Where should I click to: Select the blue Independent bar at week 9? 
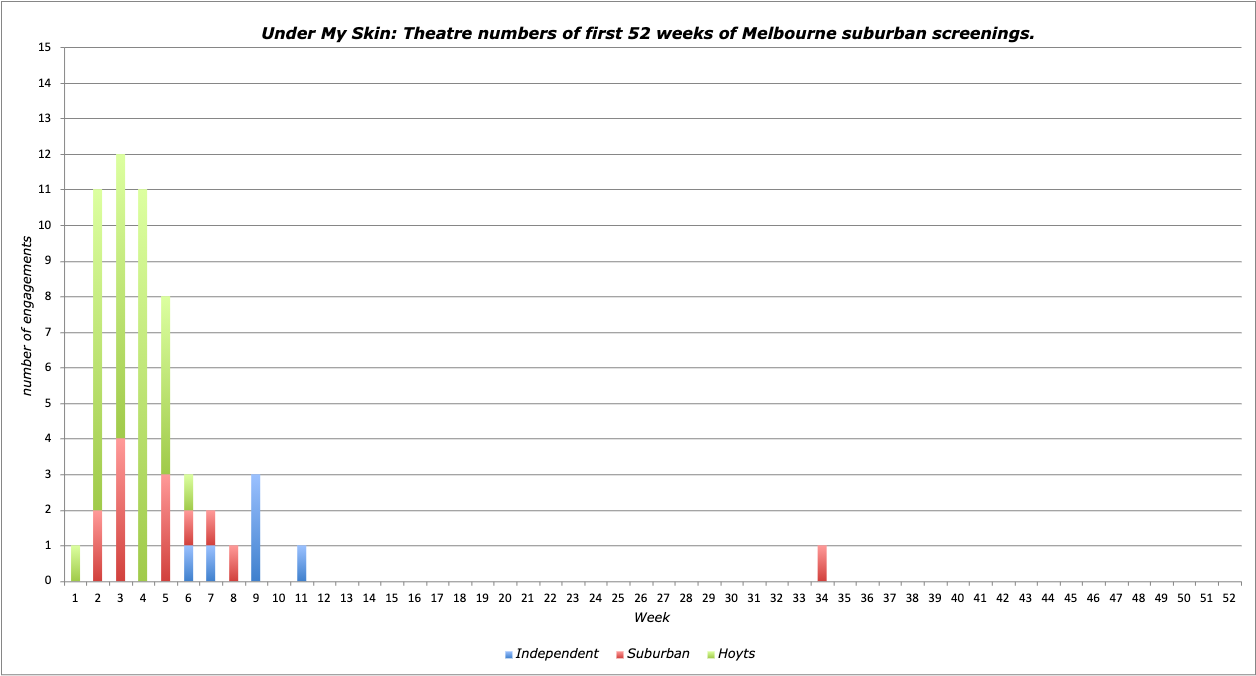(x=256, y=528)
